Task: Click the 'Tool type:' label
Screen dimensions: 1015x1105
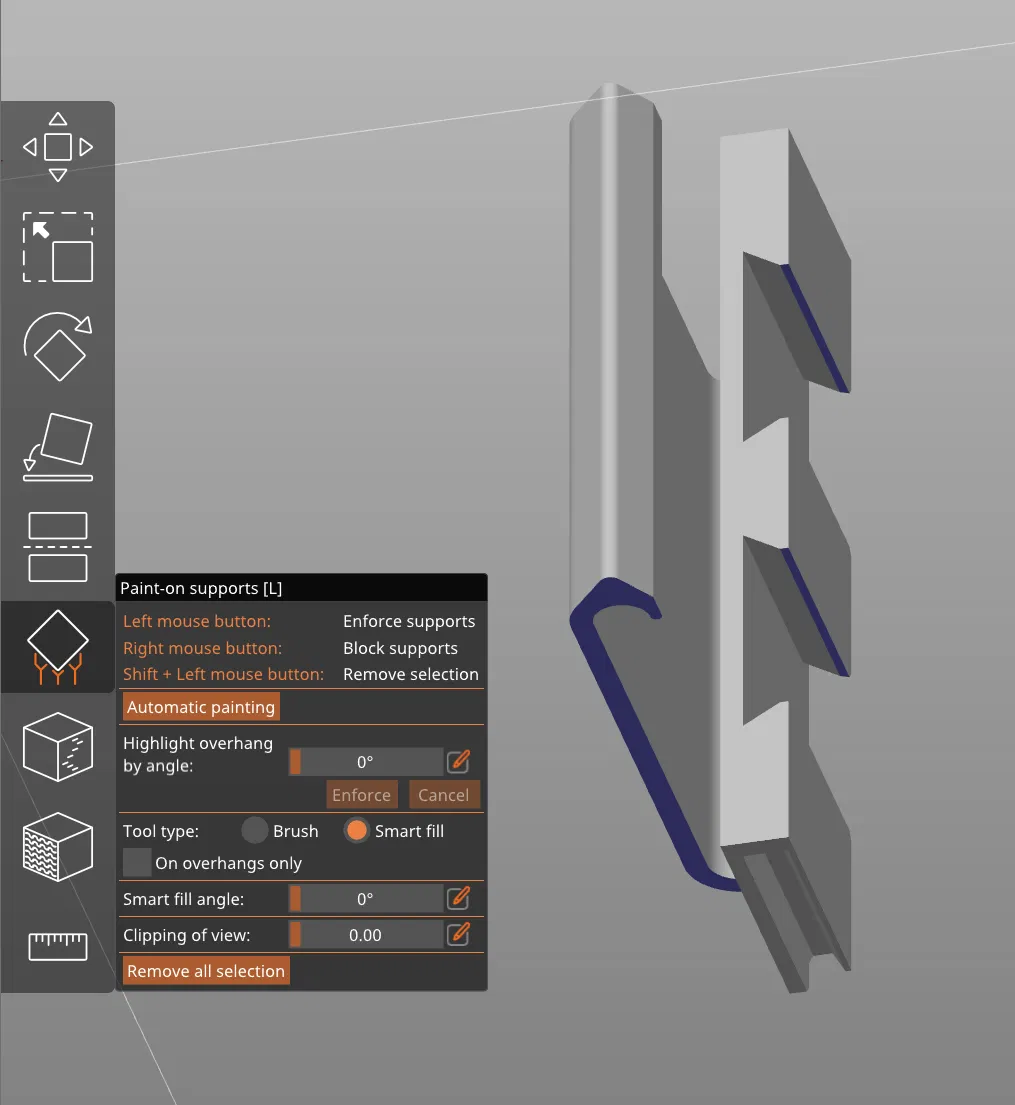Action: (161, 831)
